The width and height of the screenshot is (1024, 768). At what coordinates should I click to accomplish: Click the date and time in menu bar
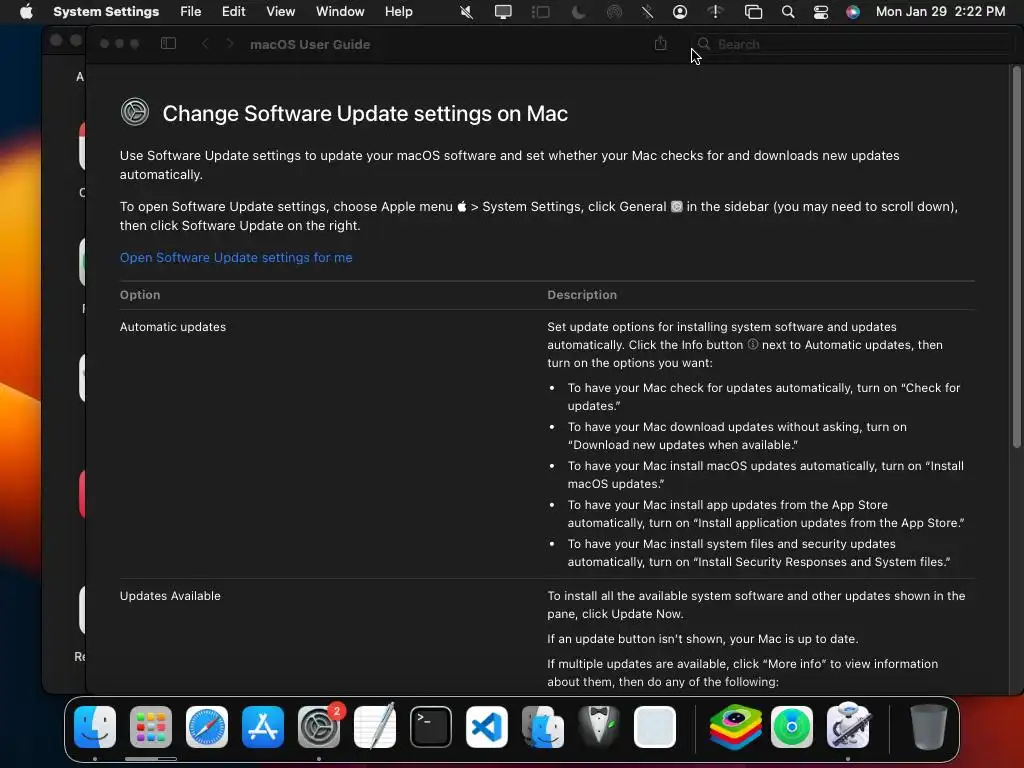pyautogui.click(x=940, y=12)
